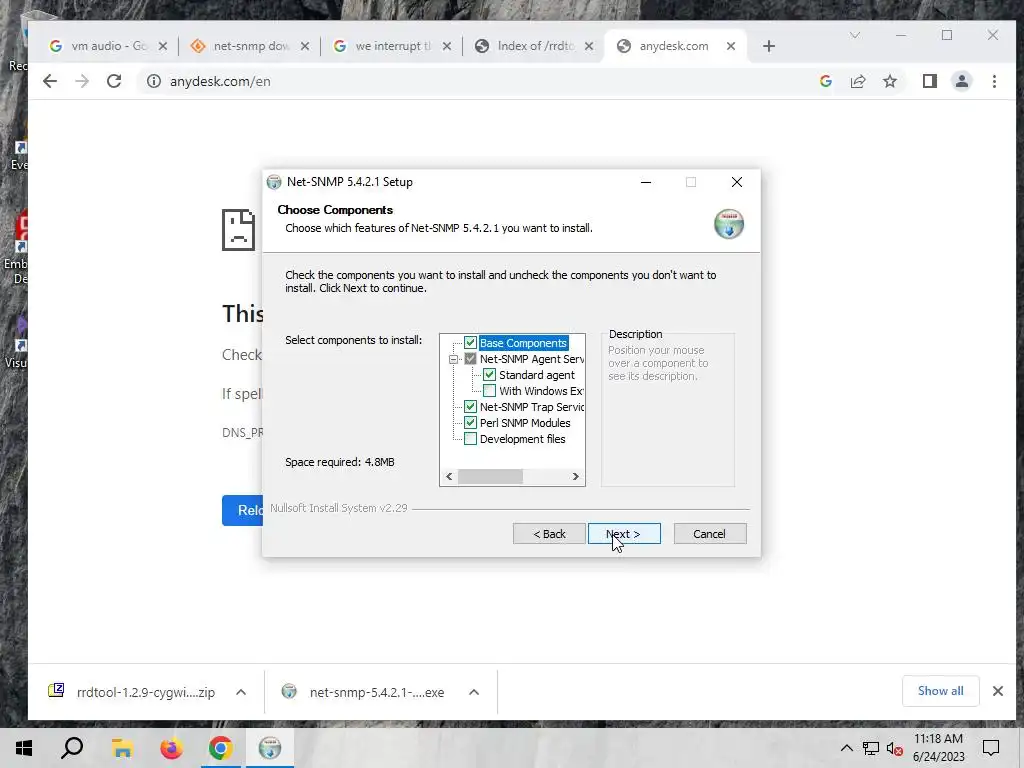Open net-snmp exe download options chevron
The width and height of the screenshot is (1024, 768).
click(474, 692)
